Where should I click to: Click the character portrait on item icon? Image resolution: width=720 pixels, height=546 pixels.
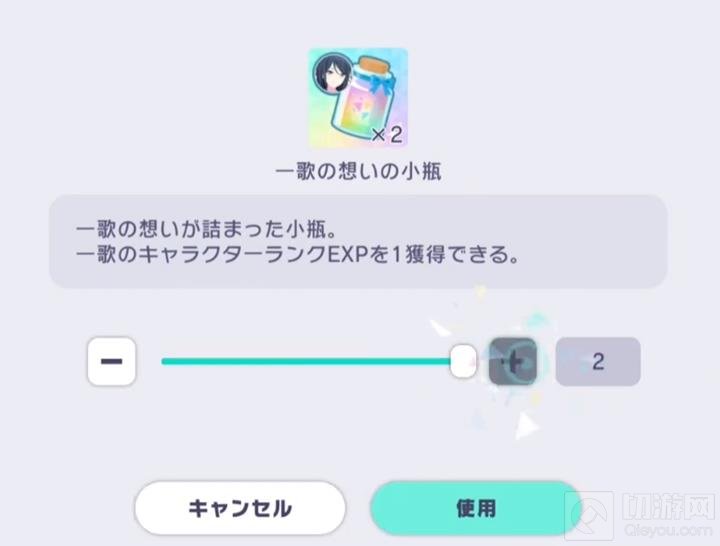(x=332, y=74)
